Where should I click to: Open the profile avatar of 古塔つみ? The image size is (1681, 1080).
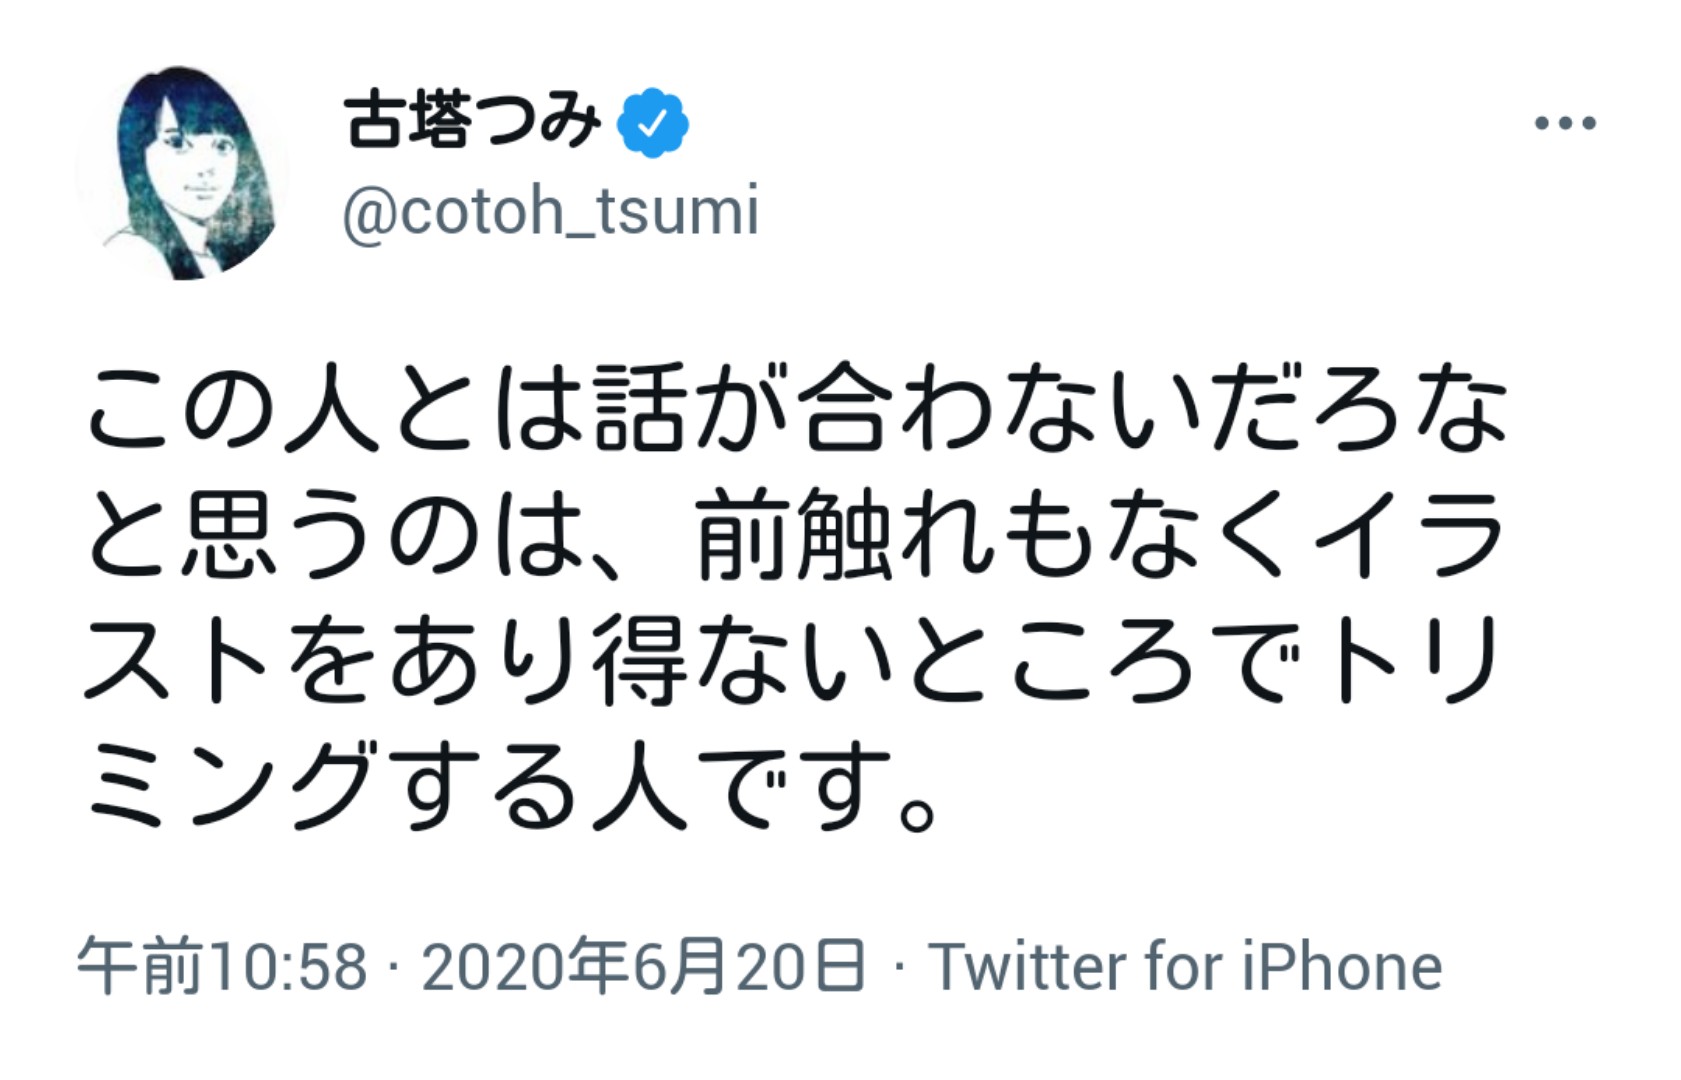[182, 173]
